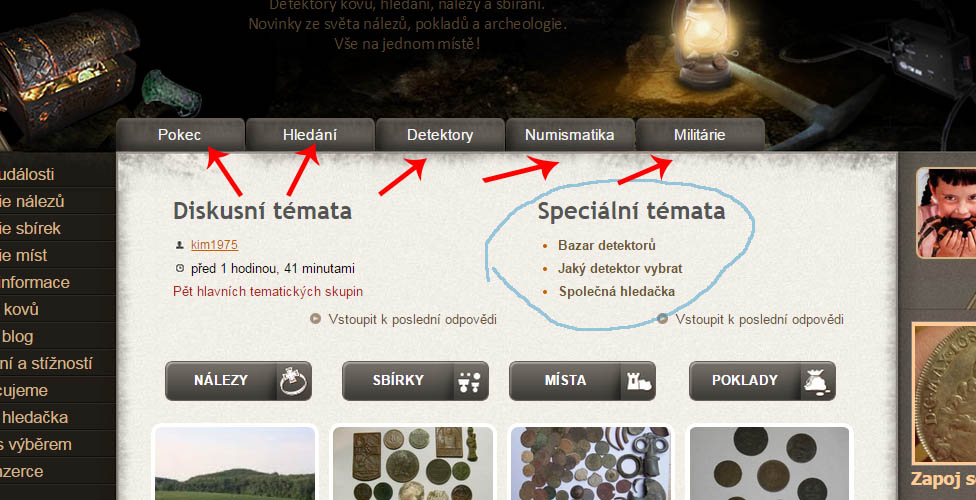Click the user icon next to kim1975
The width and height of the screenshot is (976, 500).
[x=179, y=245]
